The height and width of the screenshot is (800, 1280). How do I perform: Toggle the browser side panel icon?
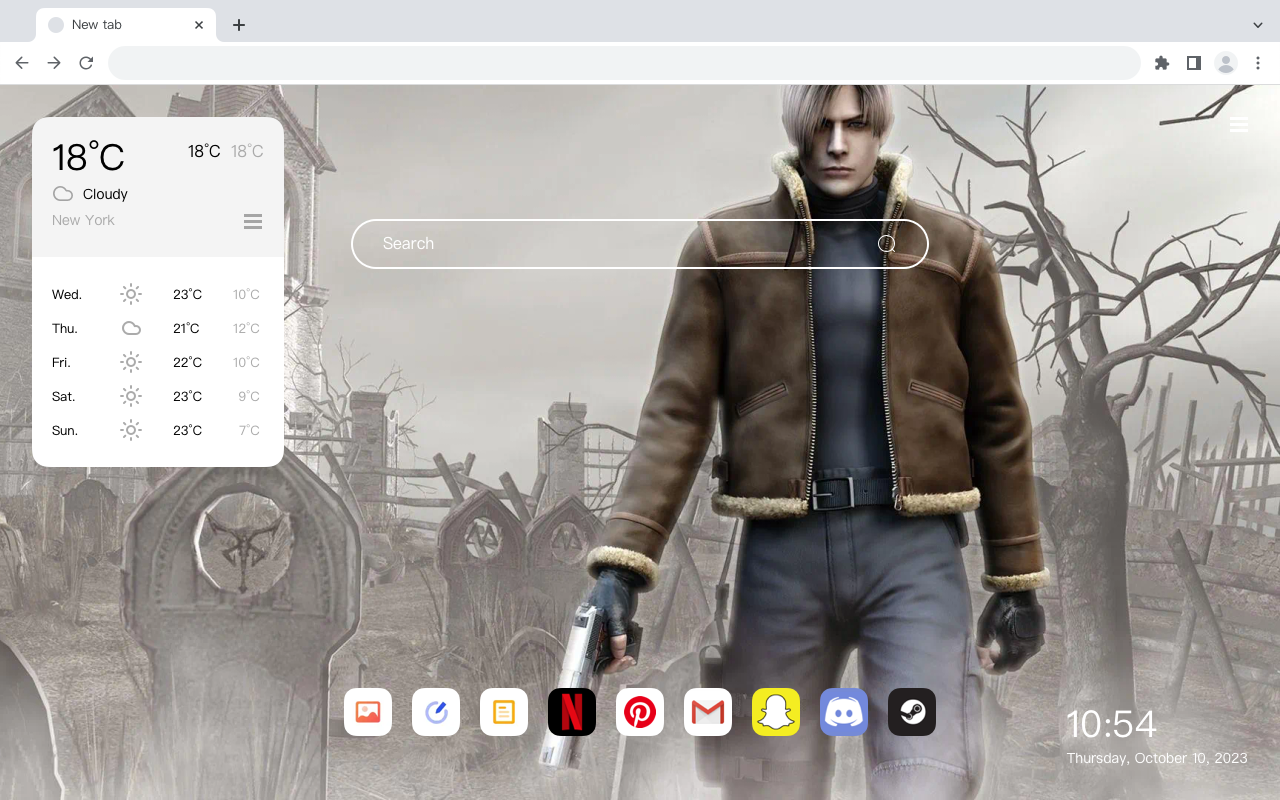(x=1193, y=63)
